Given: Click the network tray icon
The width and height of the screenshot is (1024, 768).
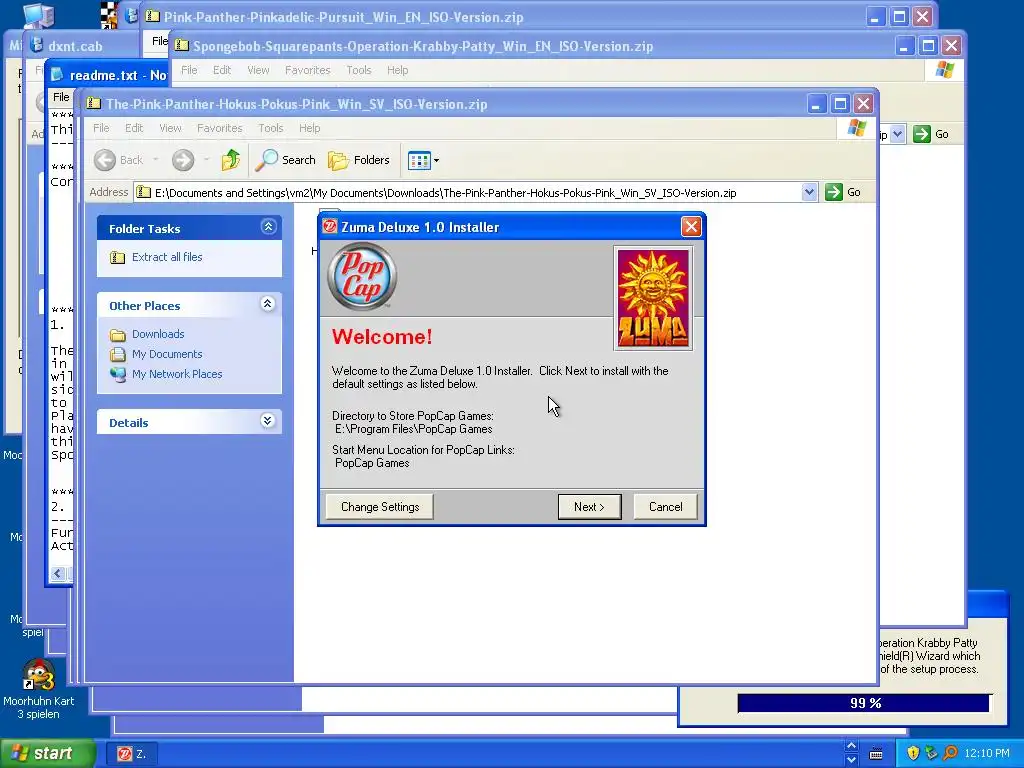Looking at the screenshot, I should coord(932,754).
